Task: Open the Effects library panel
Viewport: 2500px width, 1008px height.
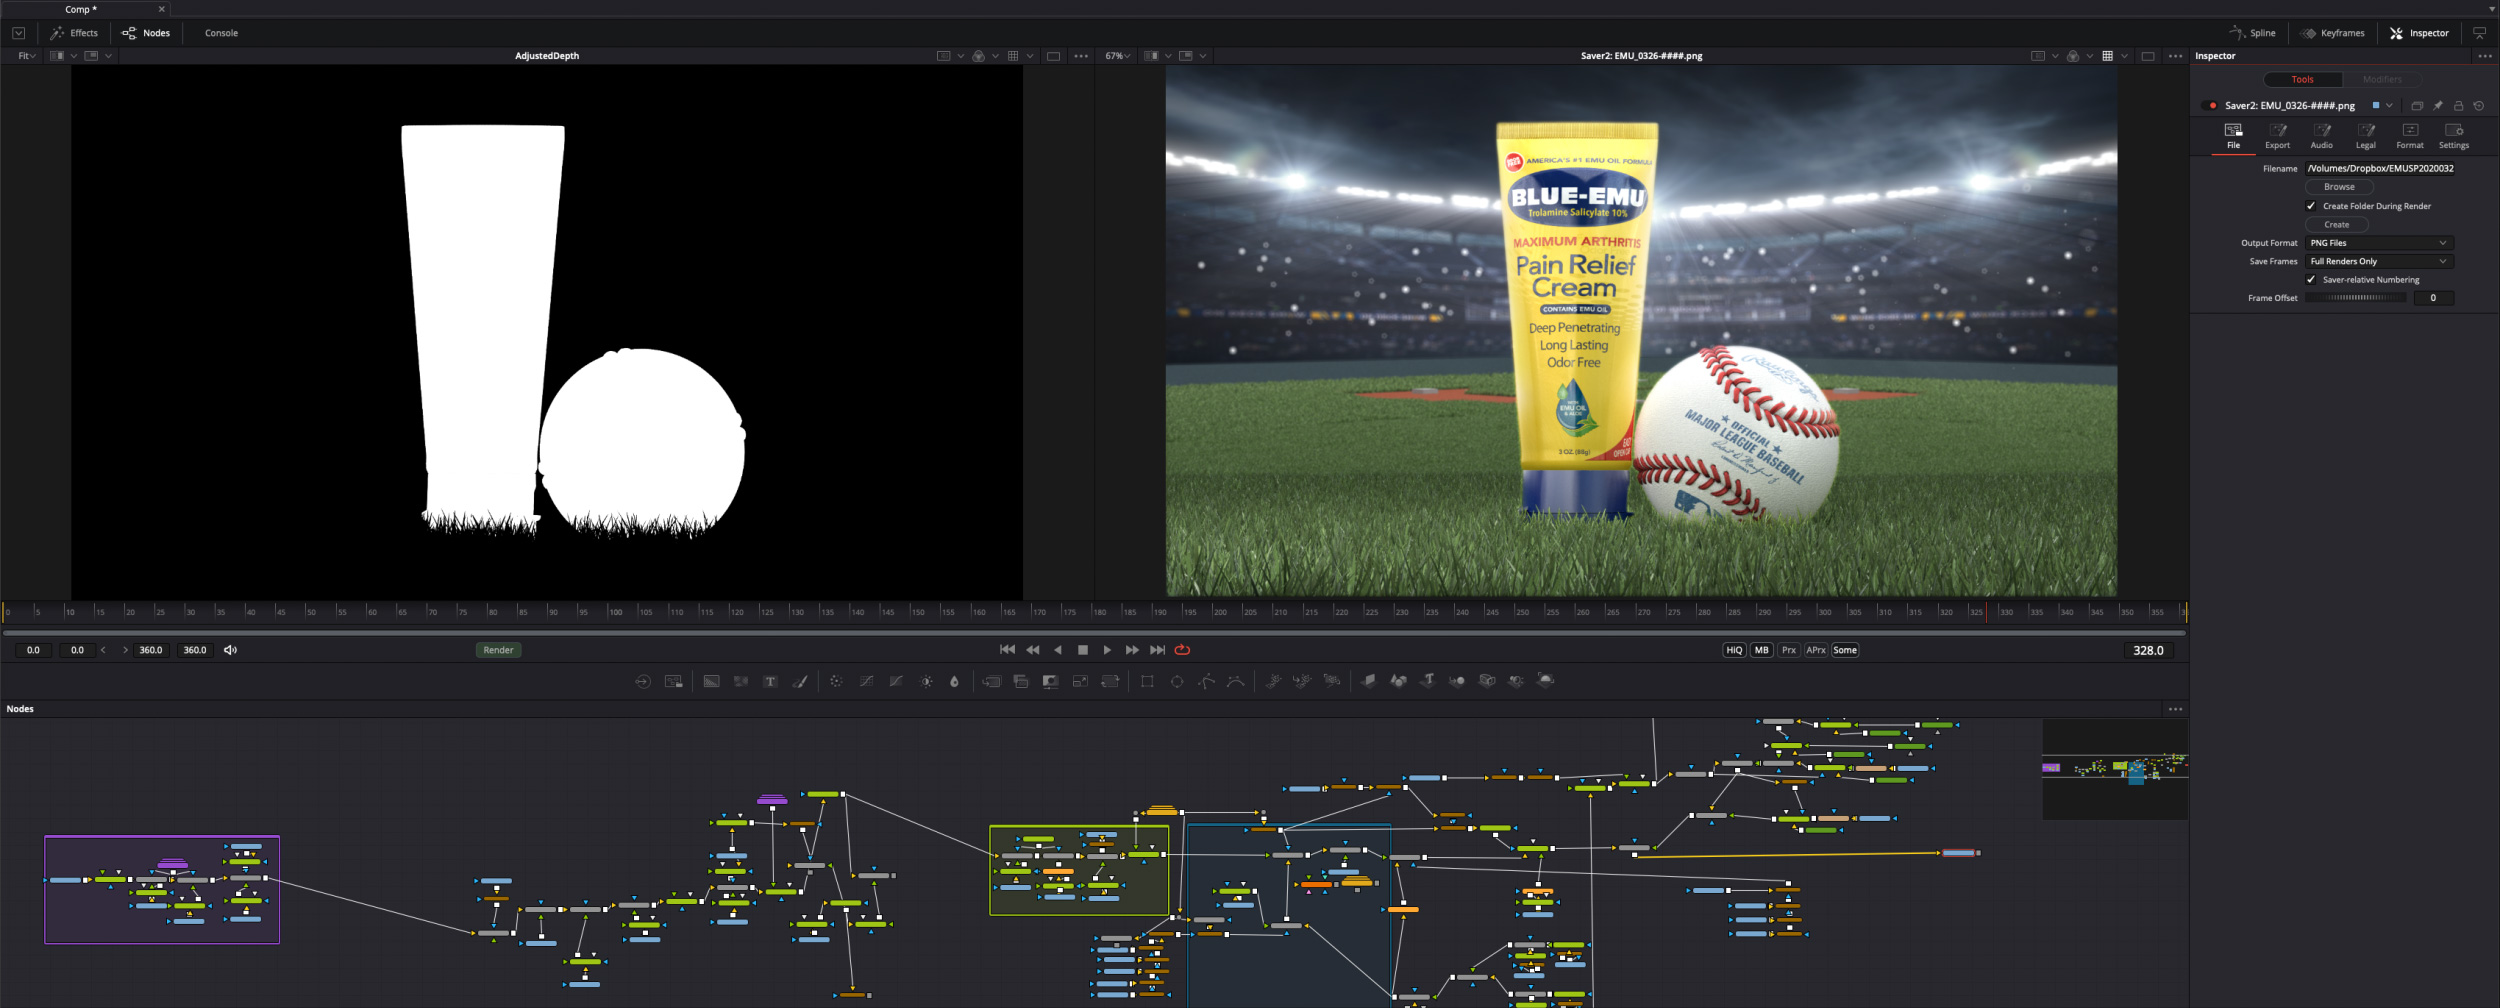Action: pos(74,33)
